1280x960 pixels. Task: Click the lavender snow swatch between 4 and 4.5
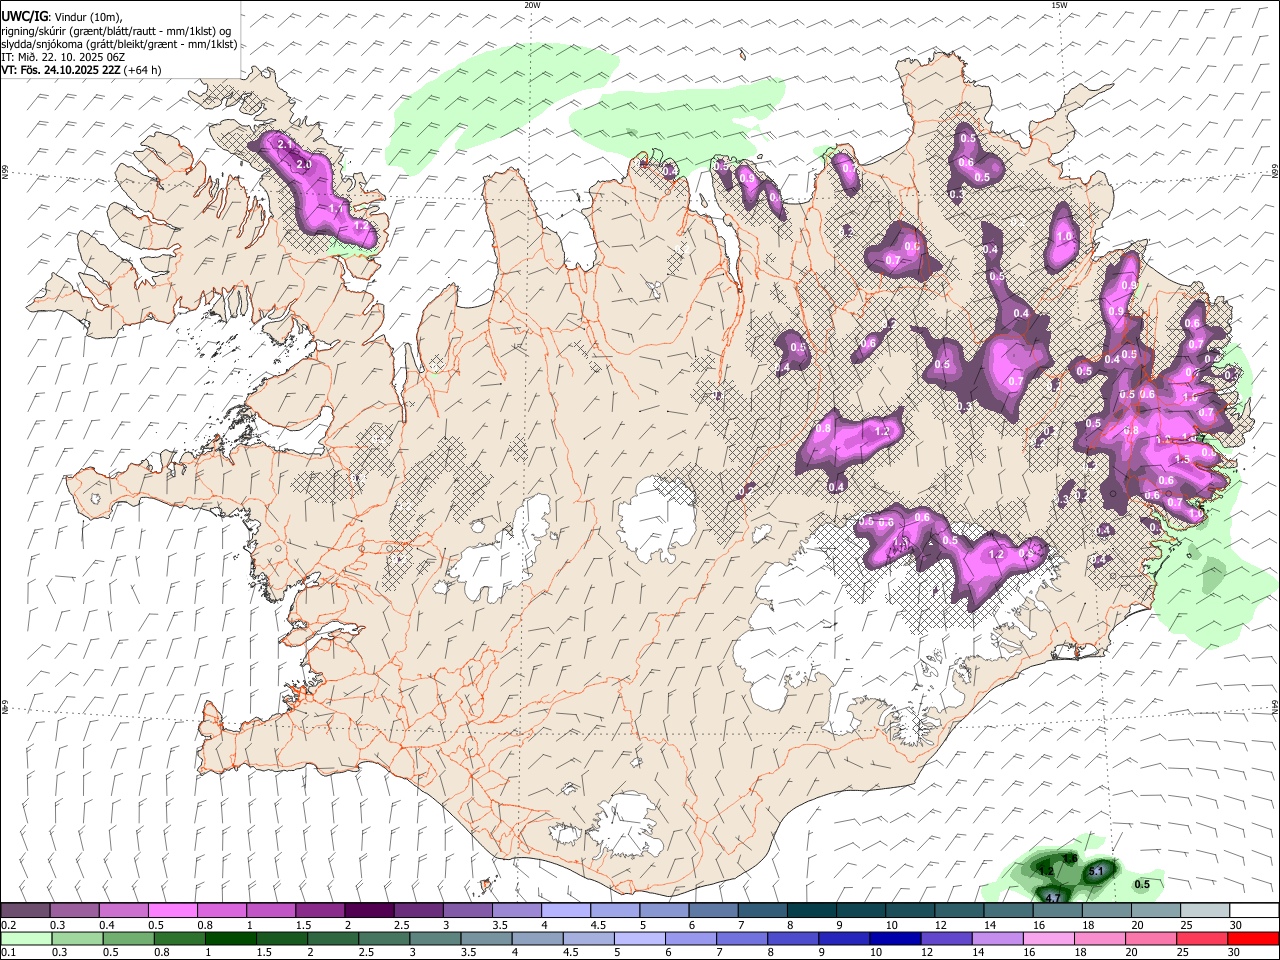(565, 911)
